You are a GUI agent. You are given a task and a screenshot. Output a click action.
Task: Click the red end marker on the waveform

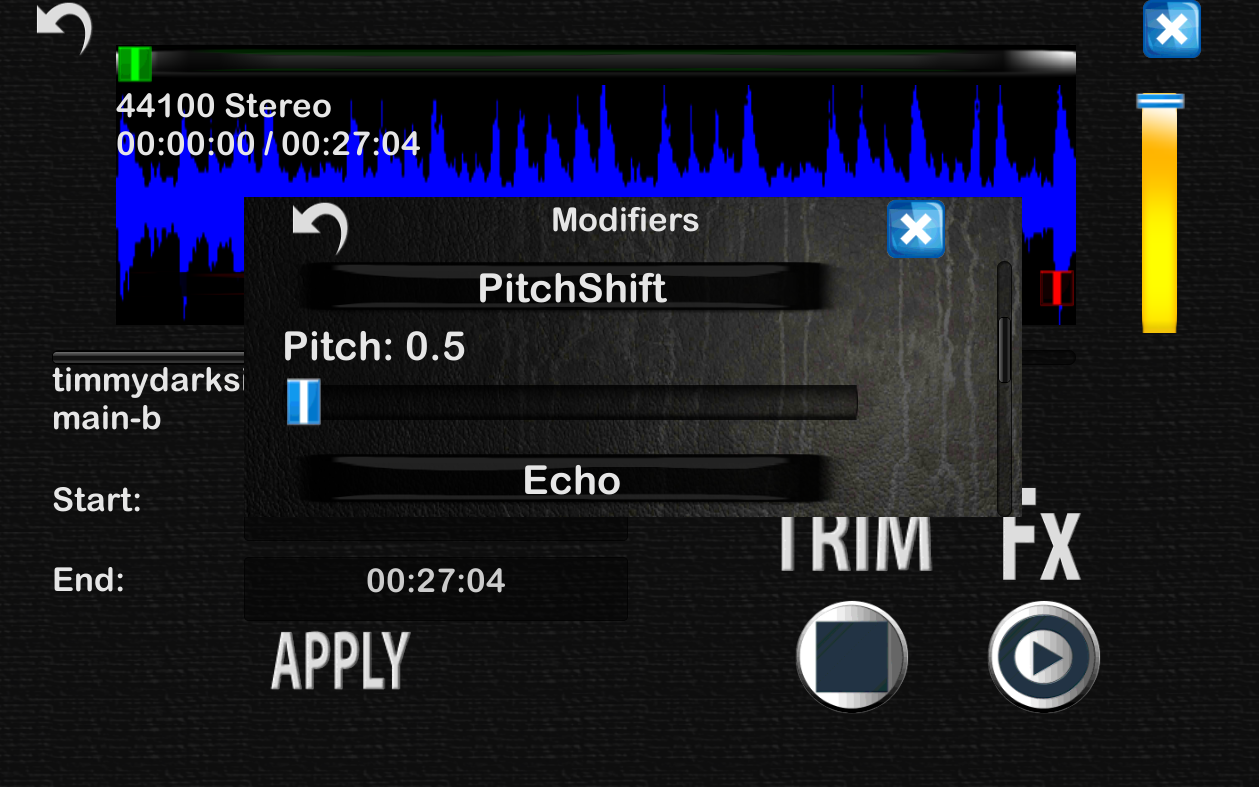(1056, 288)
